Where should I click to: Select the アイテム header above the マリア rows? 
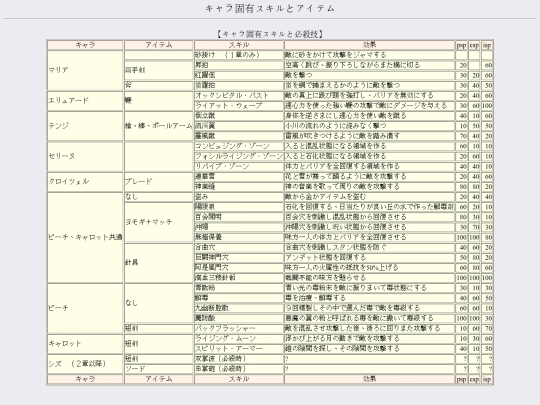click(x=159, y=45)
